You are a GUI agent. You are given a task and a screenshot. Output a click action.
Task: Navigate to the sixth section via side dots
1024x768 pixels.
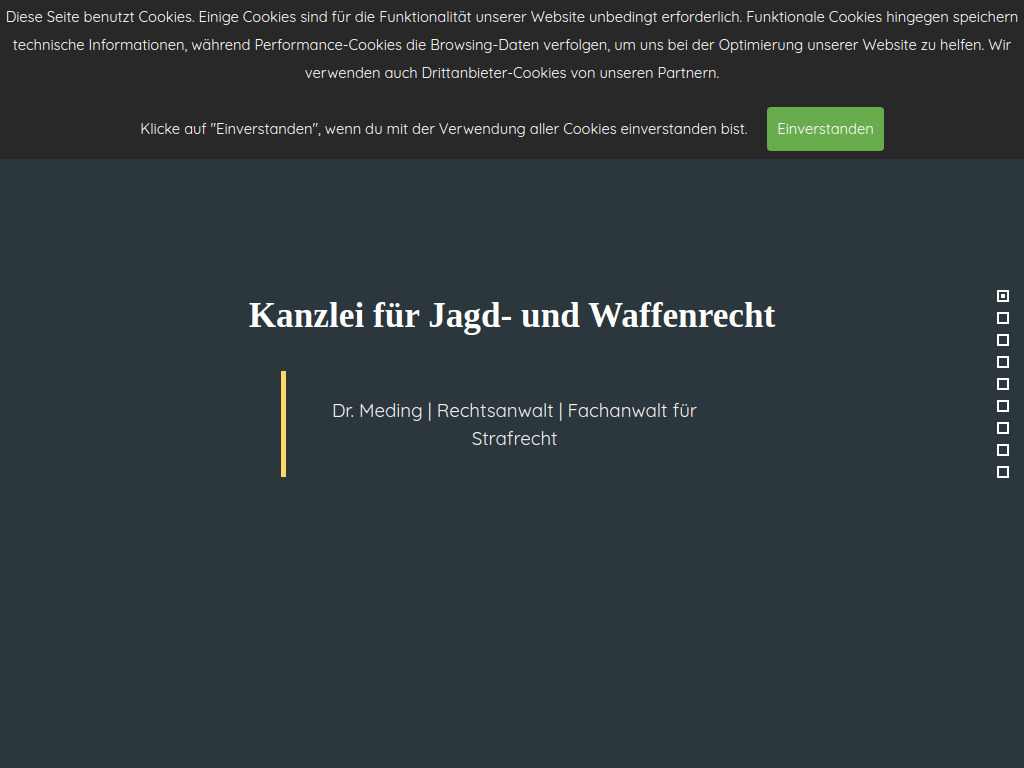coord(1002,406)
